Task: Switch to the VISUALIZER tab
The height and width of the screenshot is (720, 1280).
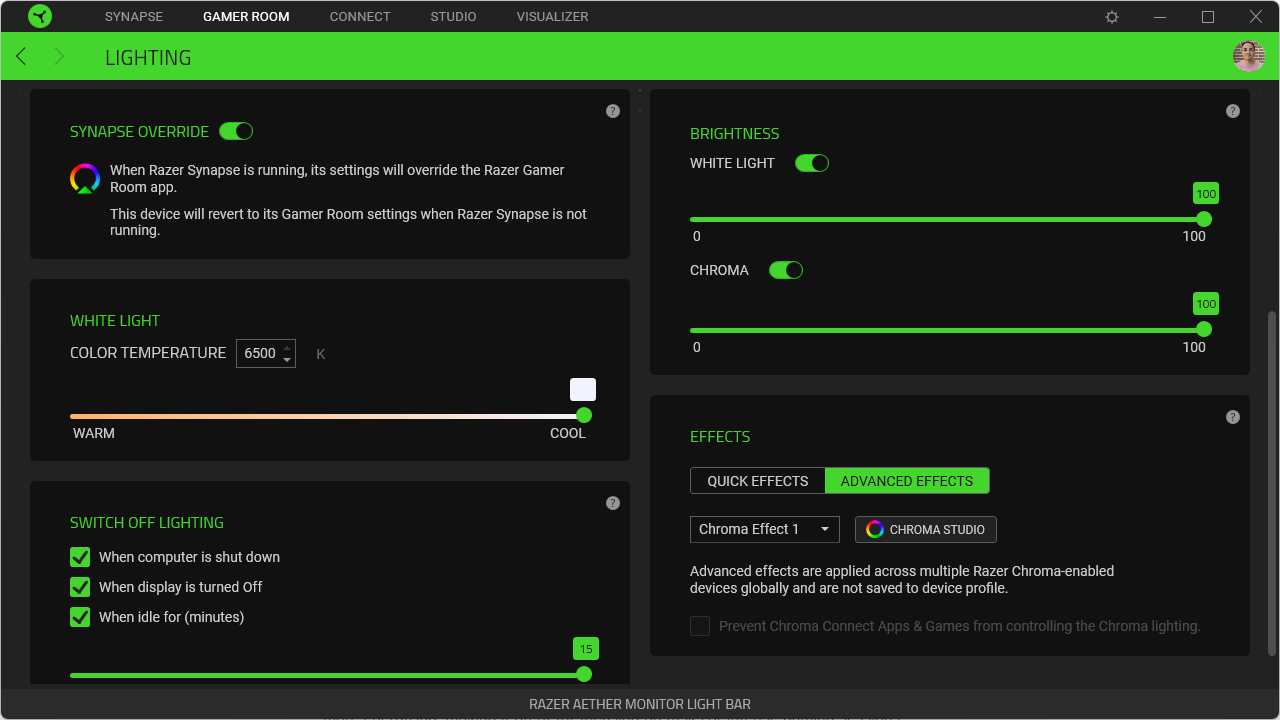Action: [552, 17]
